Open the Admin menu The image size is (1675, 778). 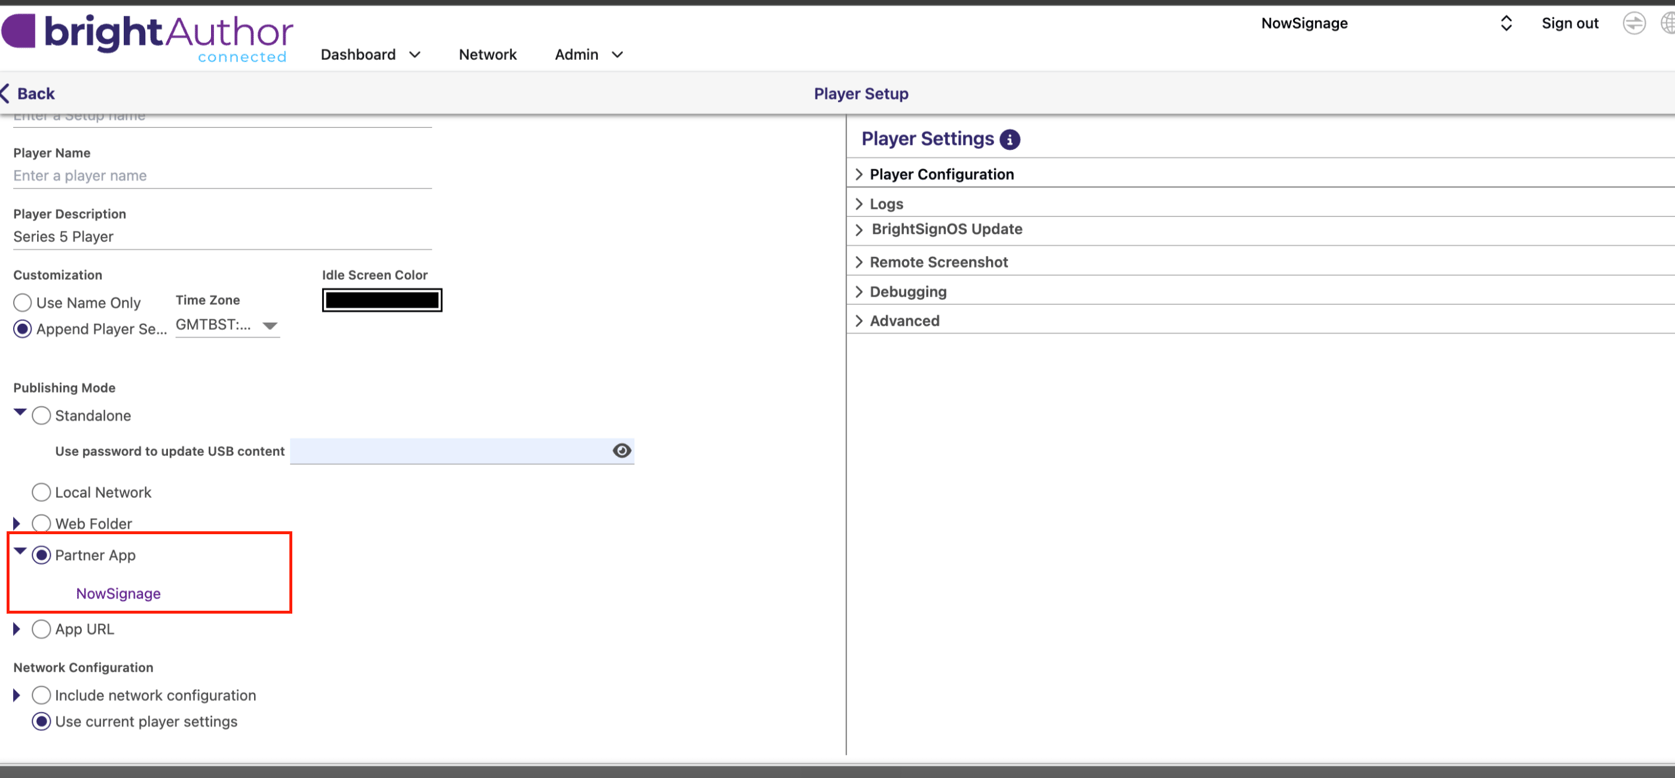[589, 55]
